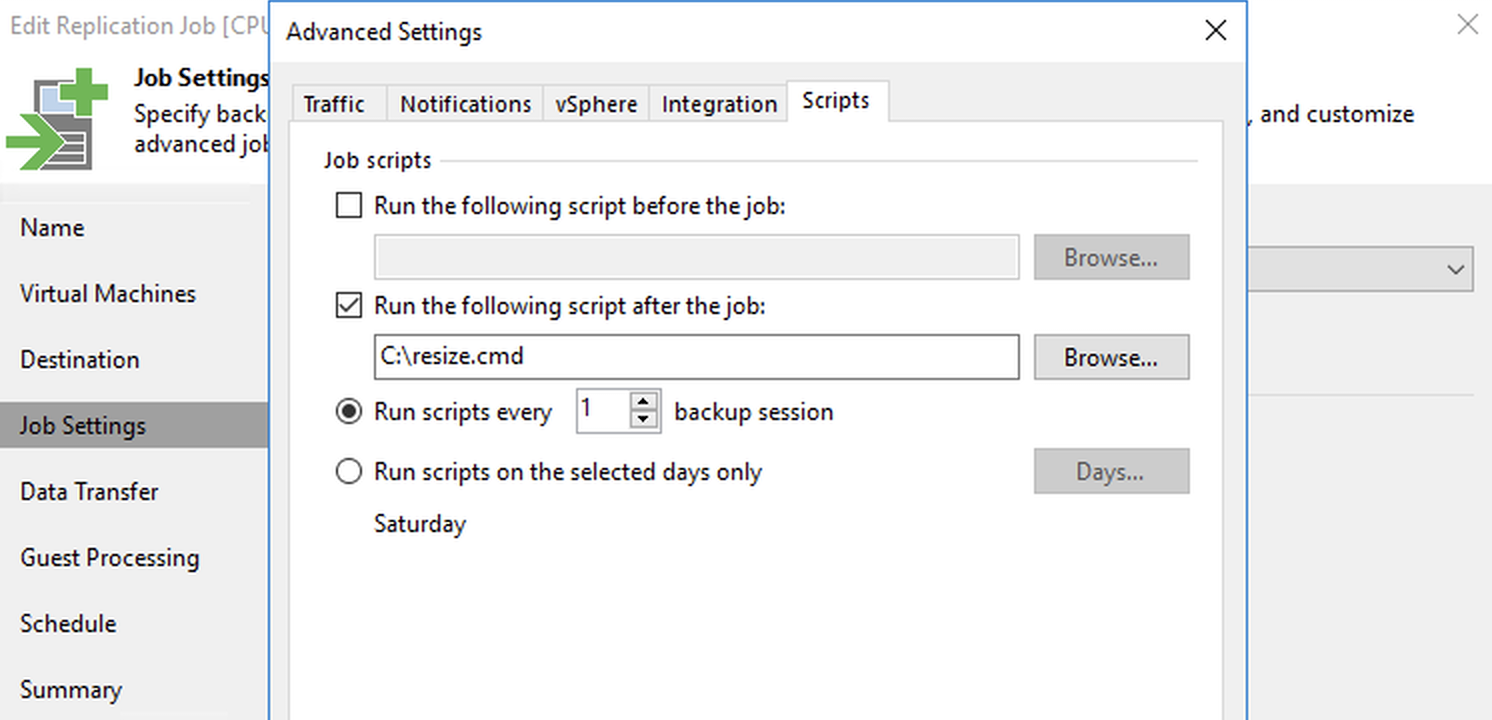Open the Schedule wizard step
The height and width of the screenshot is (720, 1492).
click(x=68, y=624)
